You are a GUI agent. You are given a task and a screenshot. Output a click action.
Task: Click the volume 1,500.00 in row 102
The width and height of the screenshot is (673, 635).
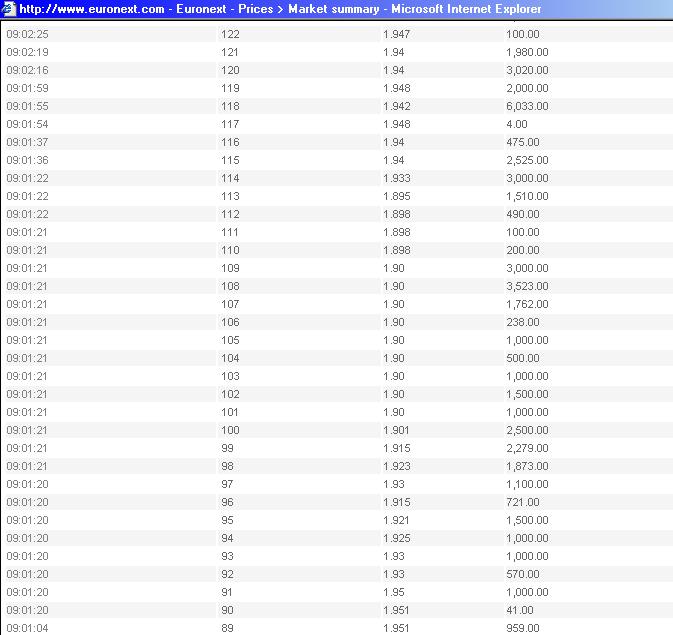tap(527, 395)
